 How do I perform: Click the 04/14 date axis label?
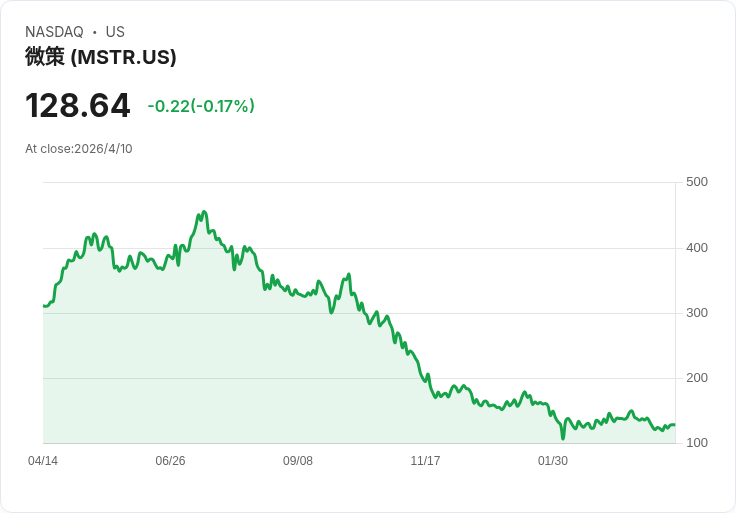pos(43,461)
